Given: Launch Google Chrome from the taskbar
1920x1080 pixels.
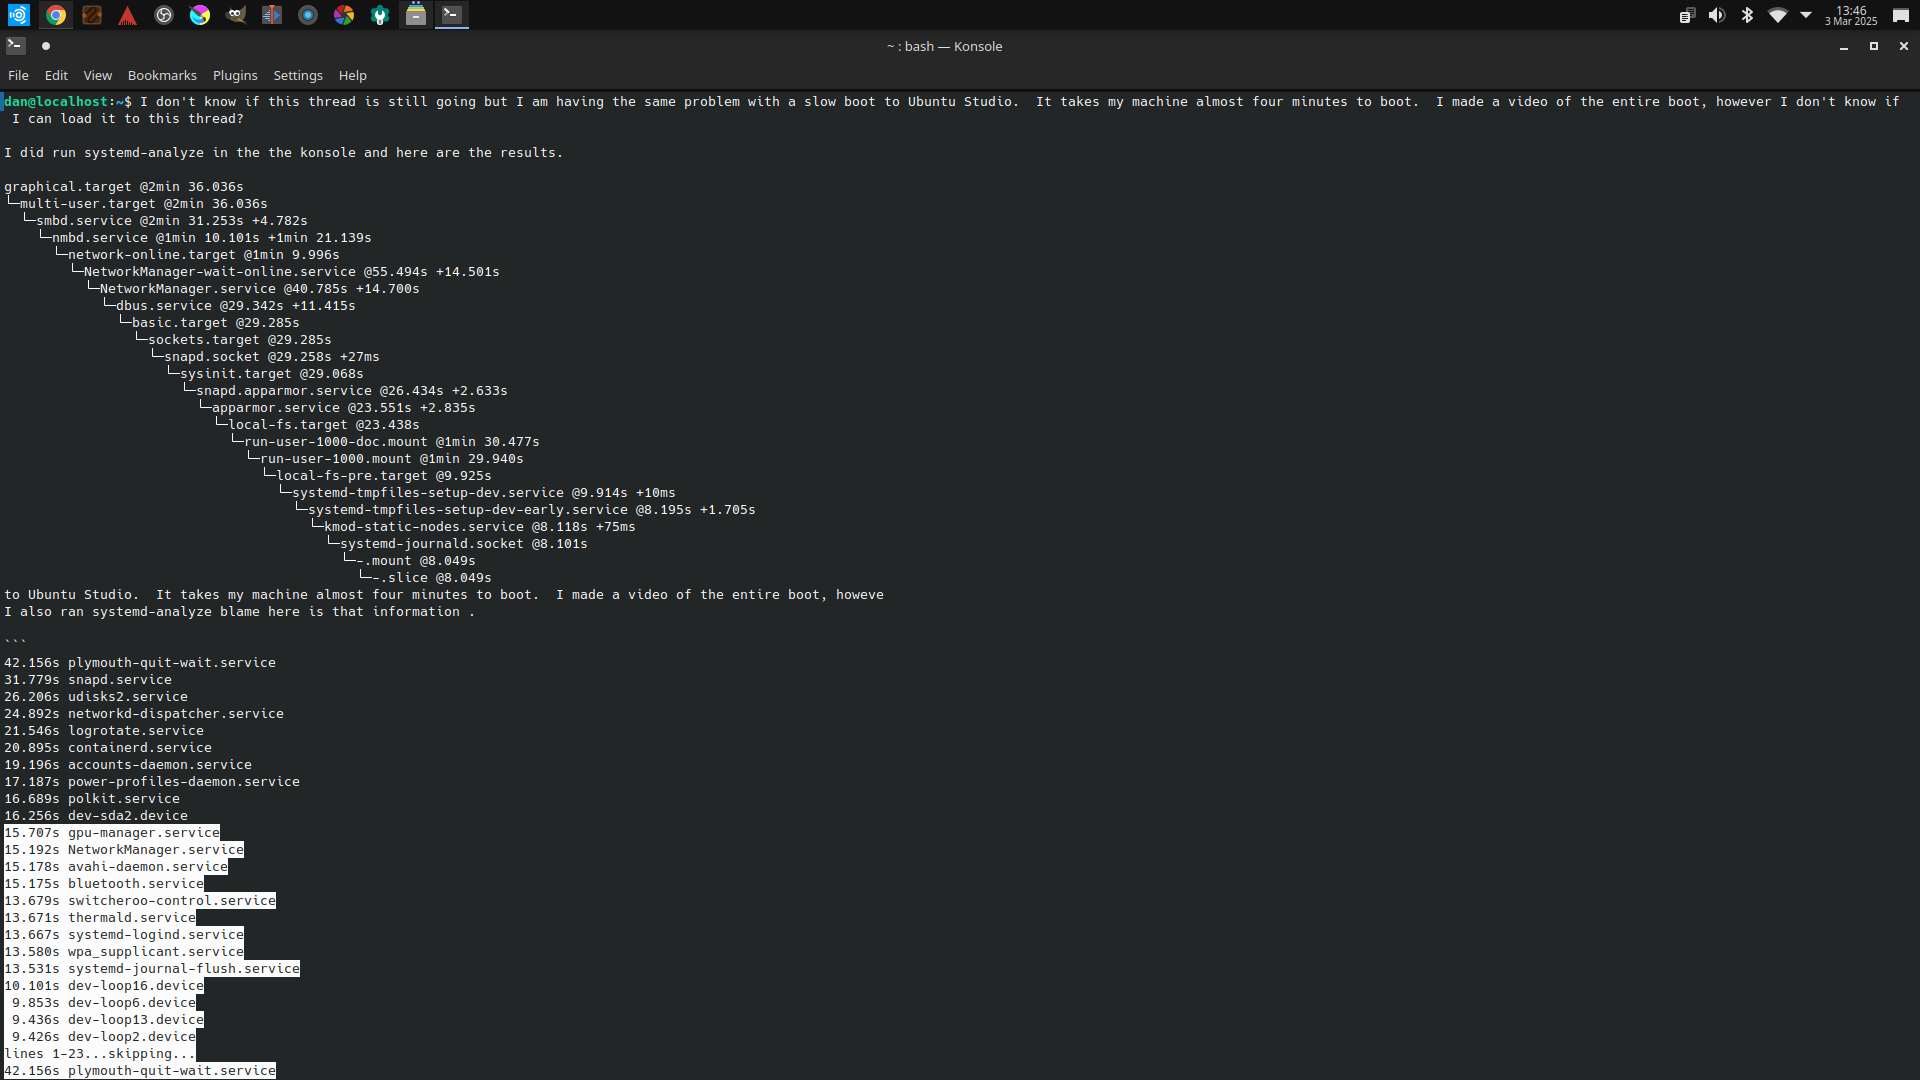Looking at the screenshot, I should [x=56, y=15].
